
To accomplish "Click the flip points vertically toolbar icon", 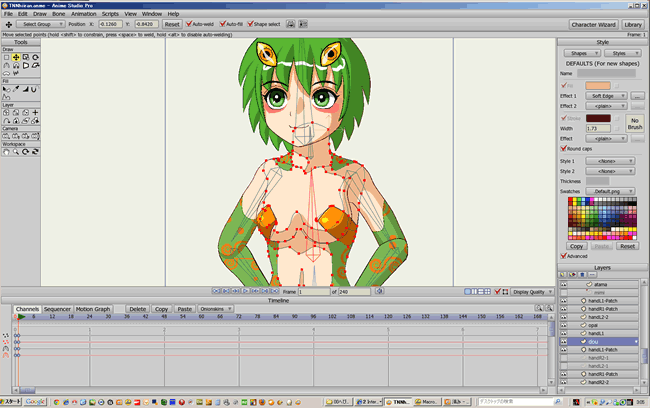I will tap(303, 24).
